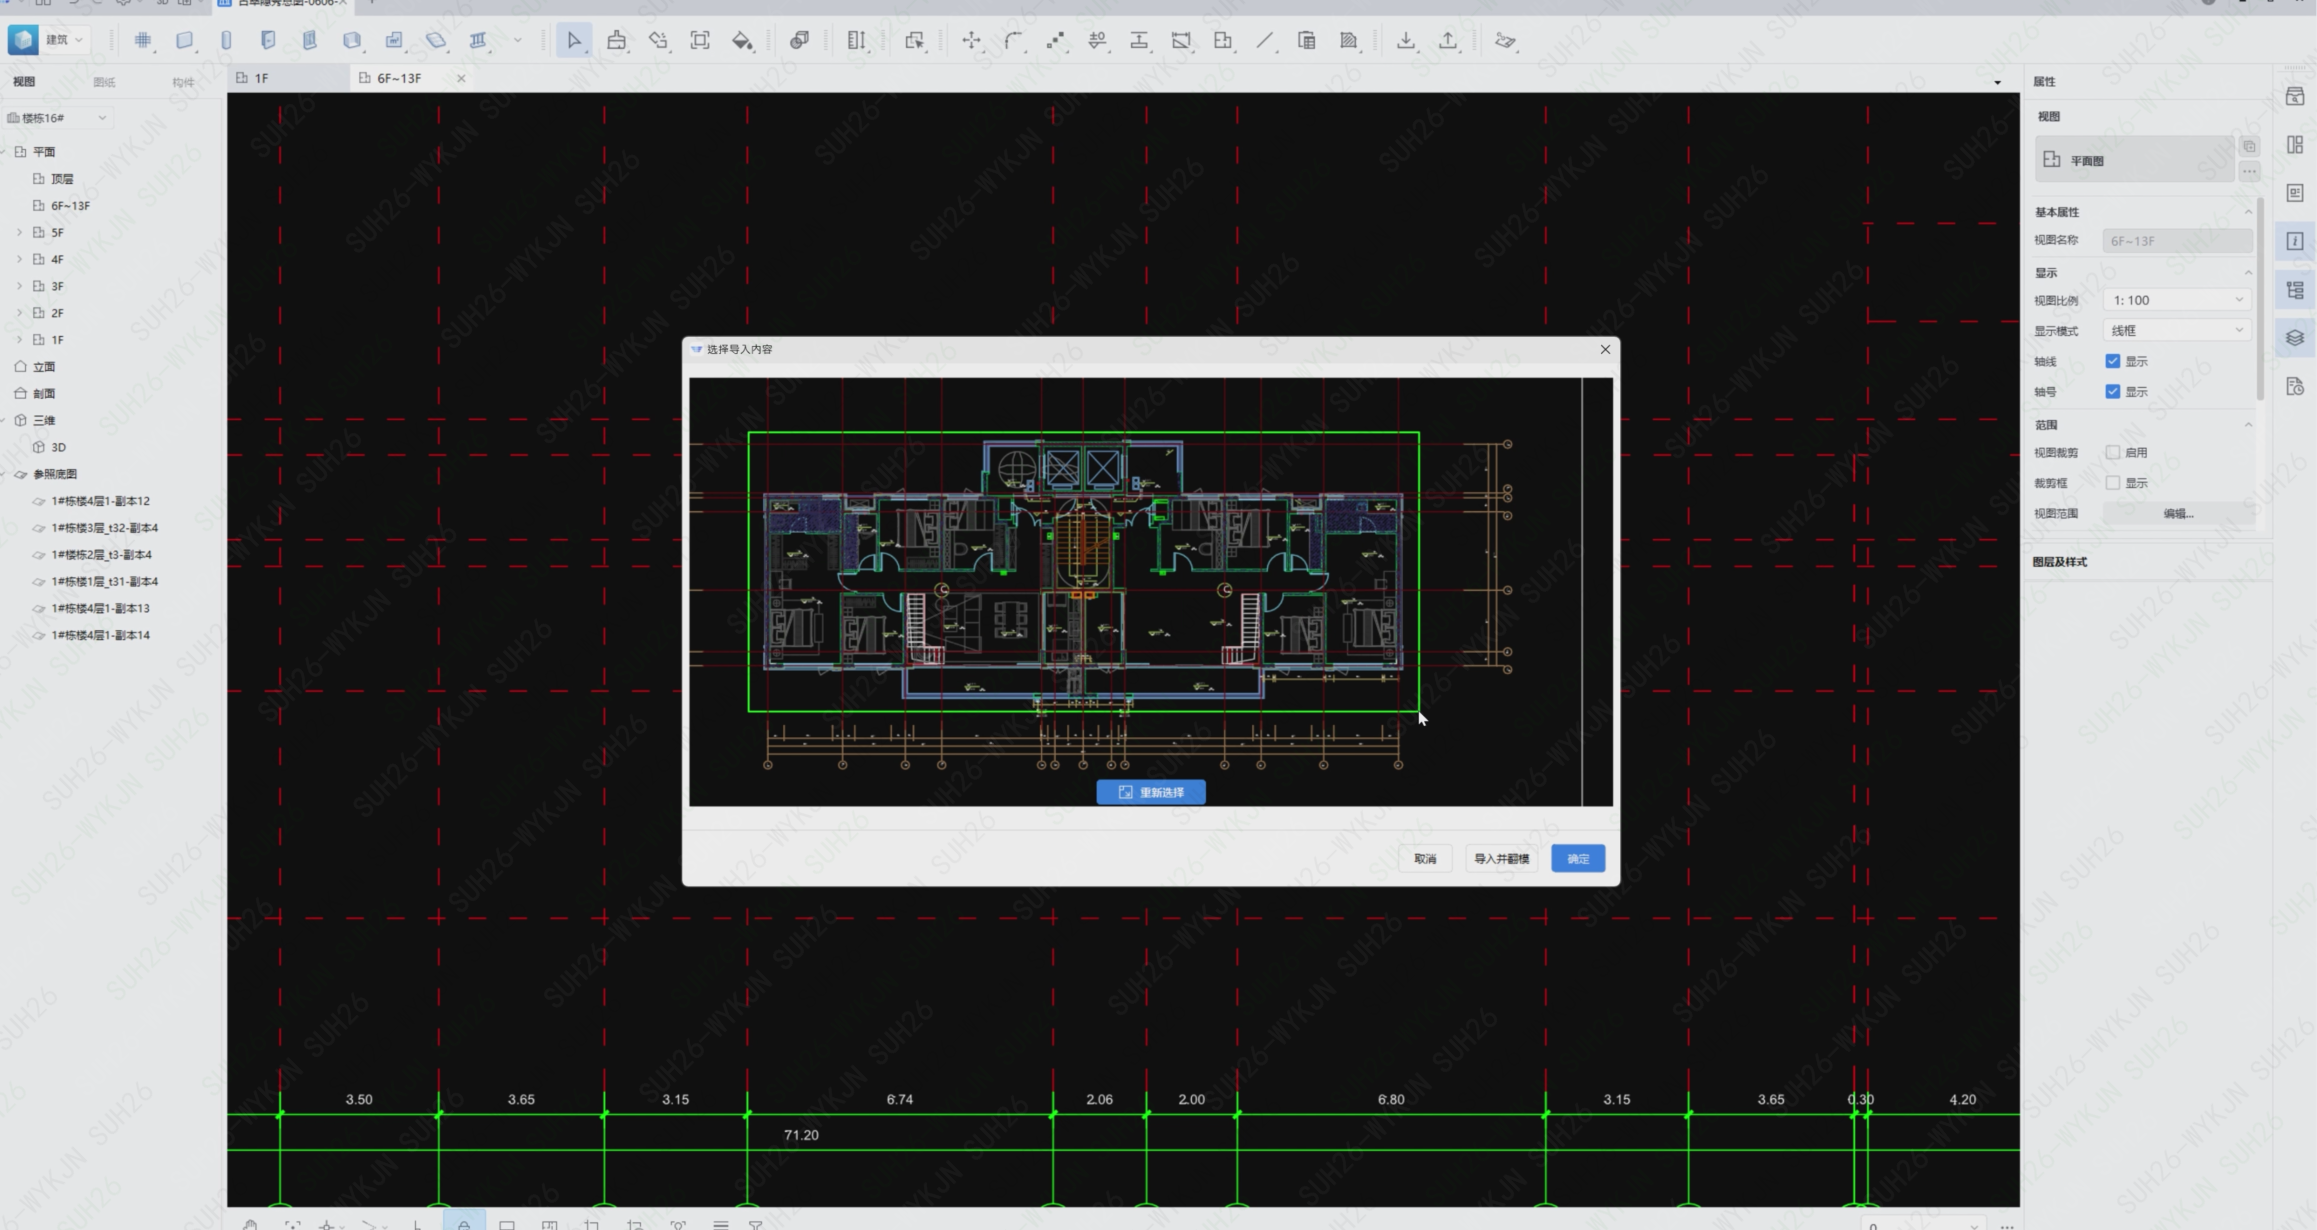Expand the 5F tree node
The height and width of the screenshot is (1230, 2317).
[19, 233]
